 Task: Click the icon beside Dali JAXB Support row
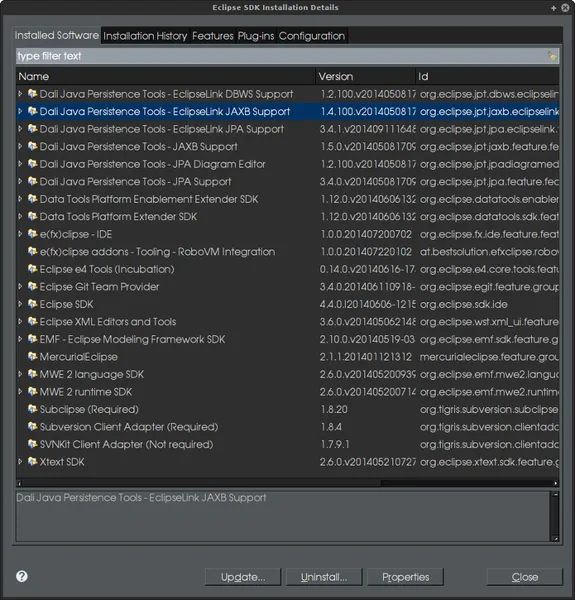click(33, 147)
